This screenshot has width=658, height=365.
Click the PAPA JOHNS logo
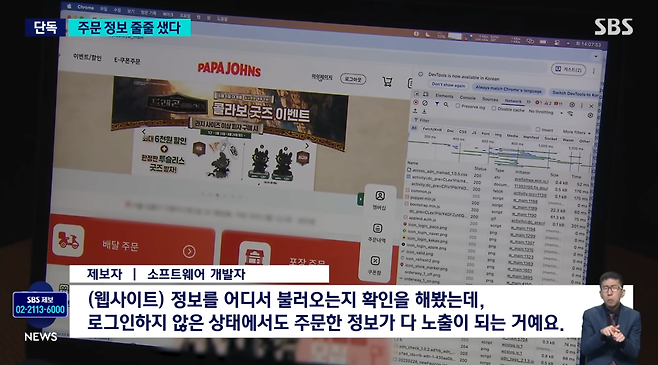tap(229, 69)
